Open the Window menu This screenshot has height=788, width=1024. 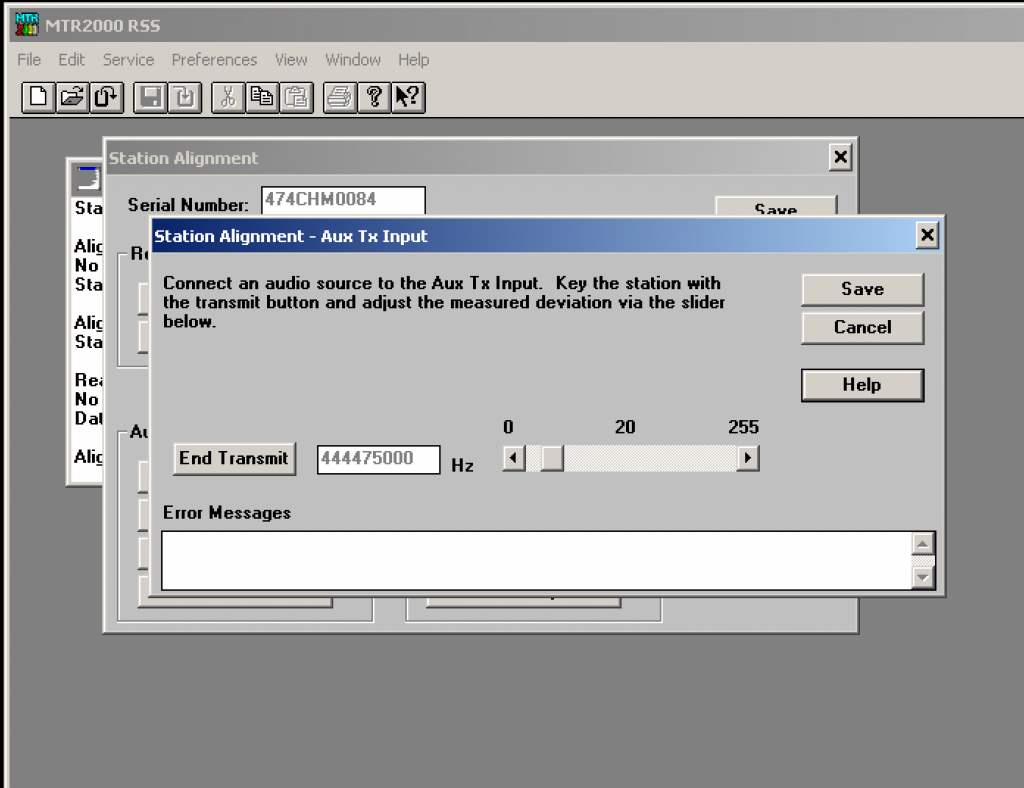point(353,59)
